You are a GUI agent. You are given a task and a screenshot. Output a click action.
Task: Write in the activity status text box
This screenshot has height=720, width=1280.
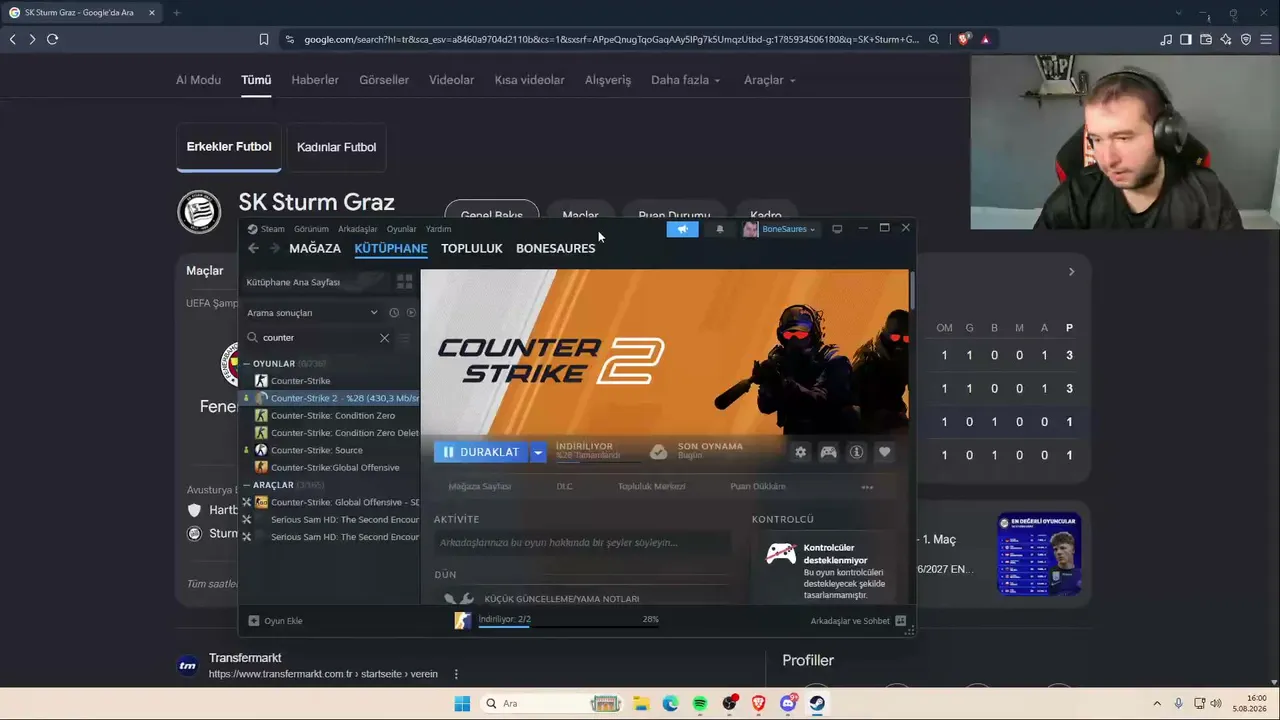click(582, 543)
